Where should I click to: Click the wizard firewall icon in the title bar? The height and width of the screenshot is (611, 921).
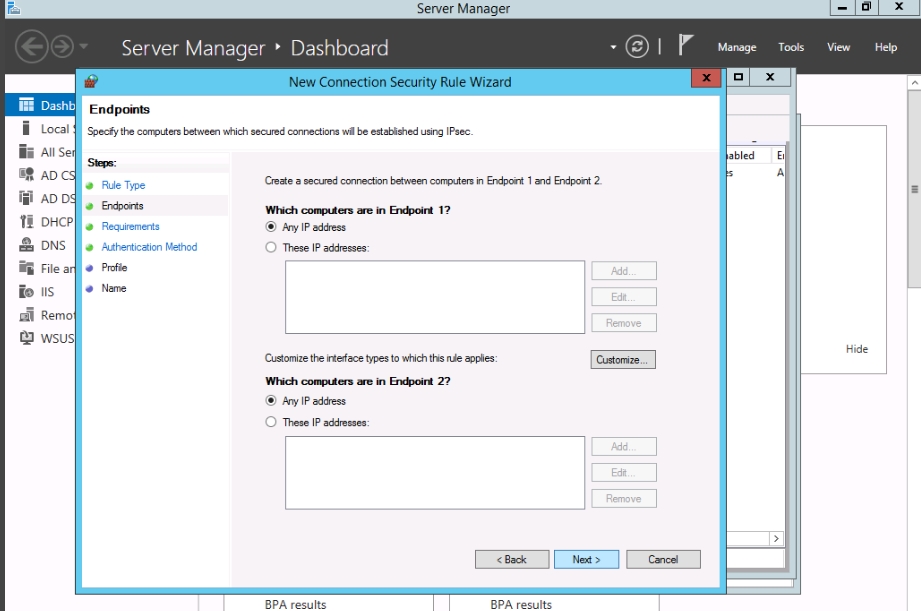click(91, 82)
